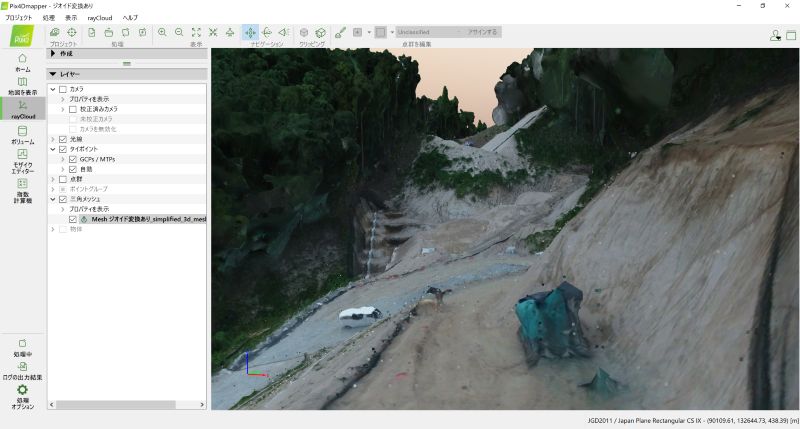The width and height of the screenshot is (800, 429).
Task: Open the 処理 menu
Action: pos(48,18)
